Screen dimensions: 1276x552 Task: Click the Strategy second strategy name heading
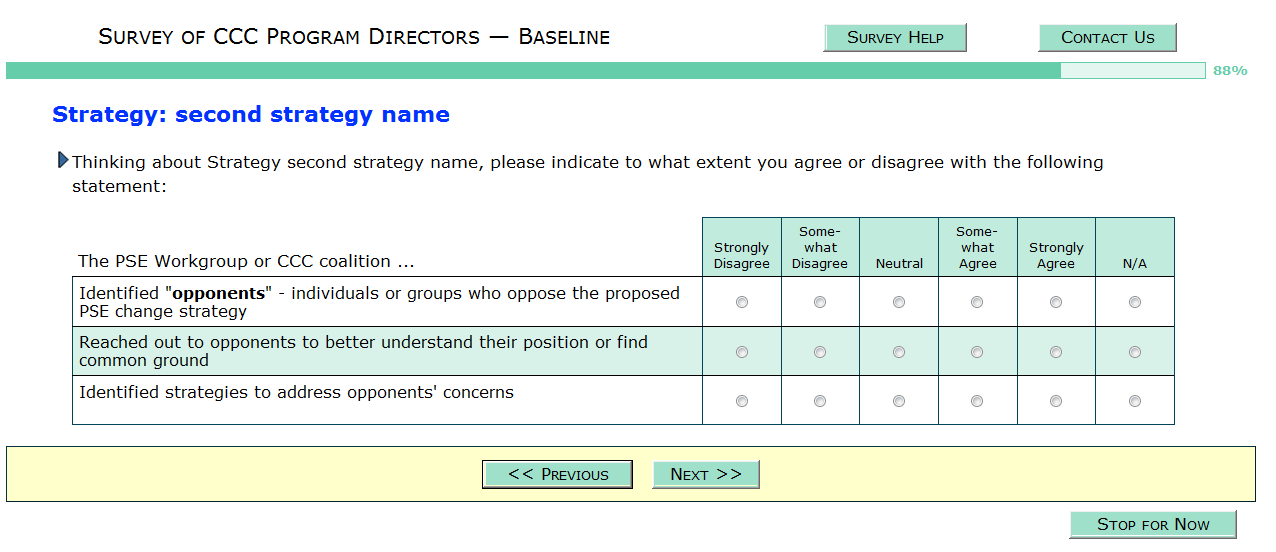pos(251,115)
